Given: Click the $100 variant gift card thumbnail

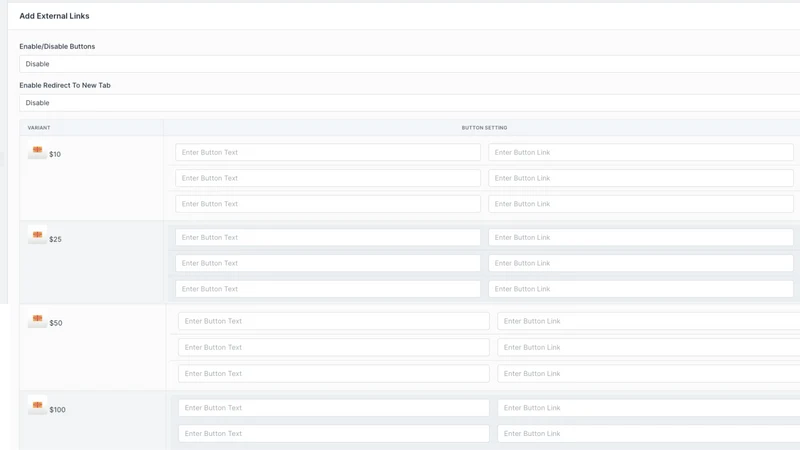Looking at the screenshot, I should pyautogui.click(x=37, y=406).
